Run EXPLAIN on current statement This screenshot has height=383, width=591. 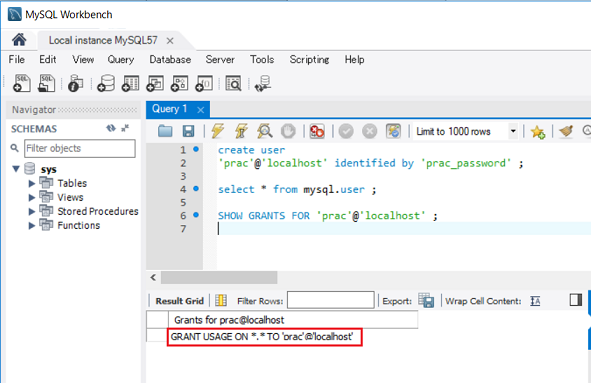tap(265, 131)
